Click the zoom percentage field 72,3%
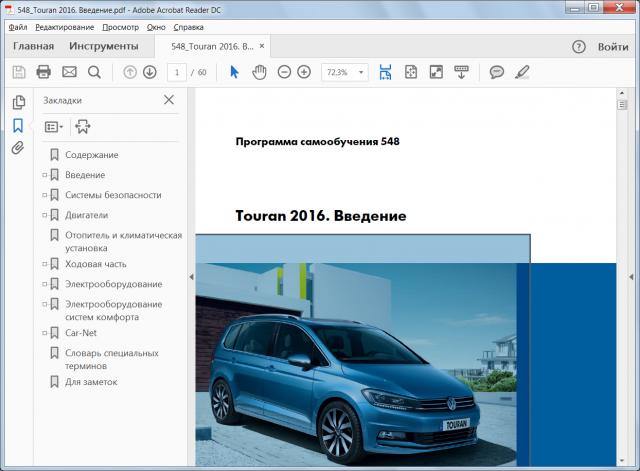The image size is (640, 471). [x=338, y=73]
